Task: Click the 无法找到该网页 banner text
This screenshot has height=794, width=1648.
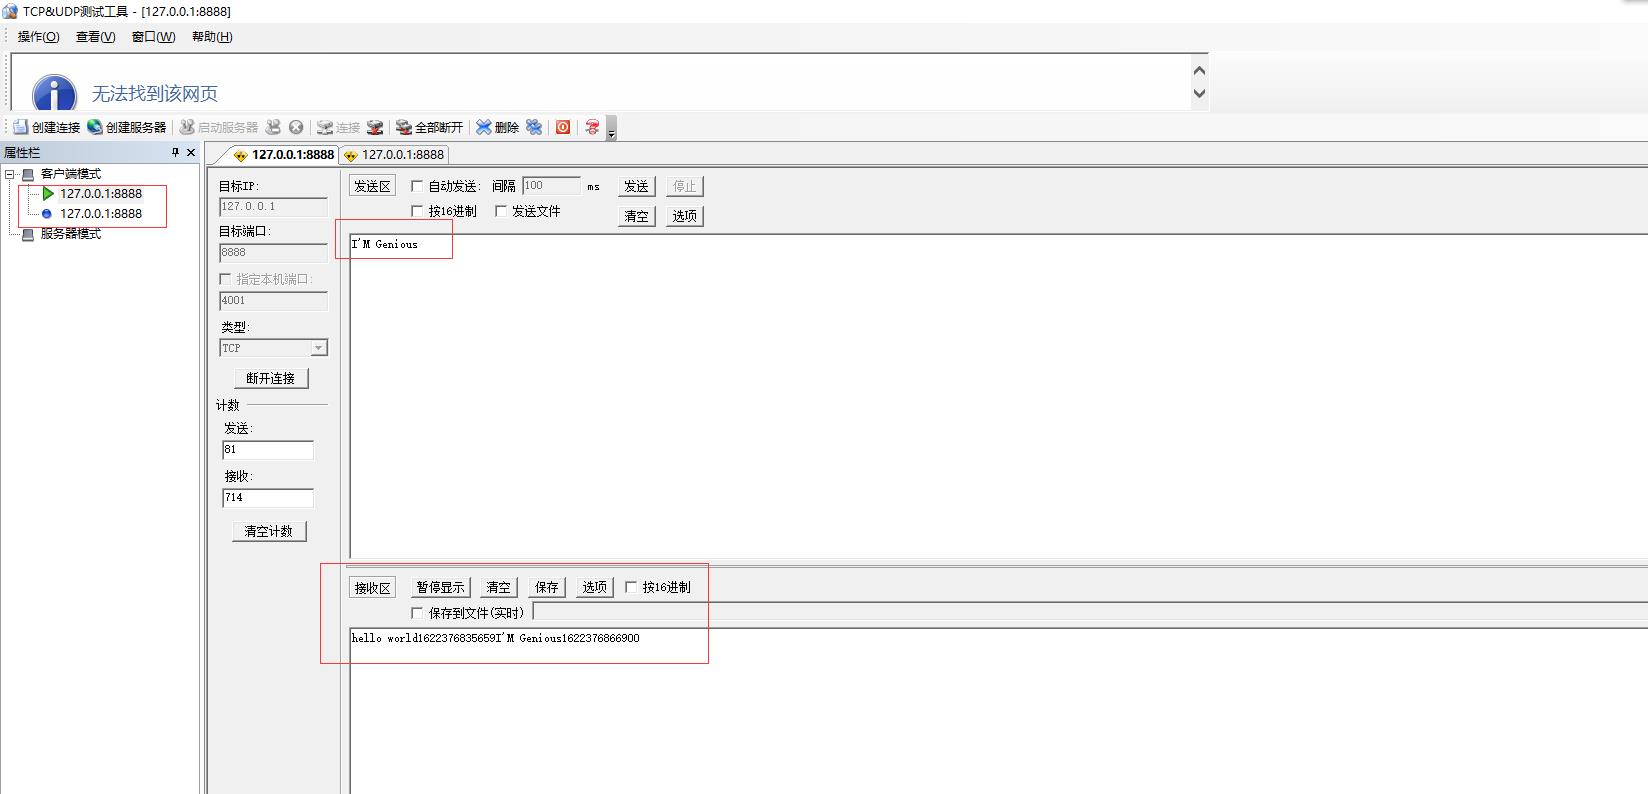Action: [x=155, y=94]
